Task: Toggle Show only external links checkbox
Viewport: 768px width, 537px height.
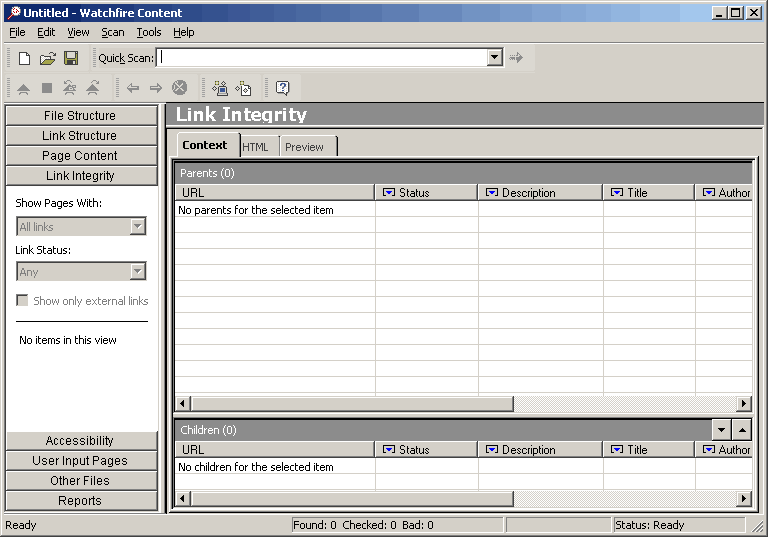Action: 22,300
